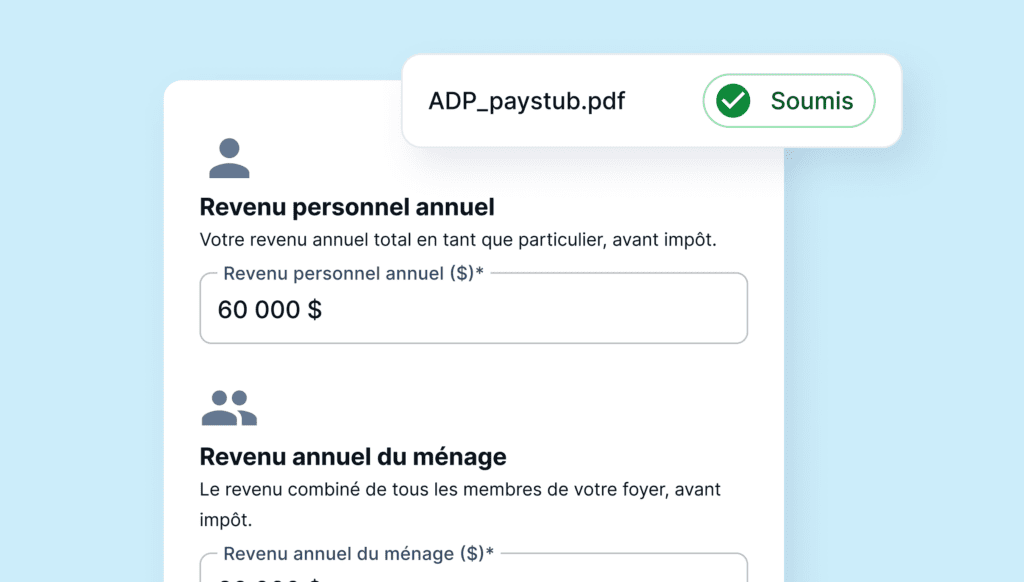This screenshot has height=582, width=1024.
Task: Click the description about individual income before tax
Action: (459, 240)
